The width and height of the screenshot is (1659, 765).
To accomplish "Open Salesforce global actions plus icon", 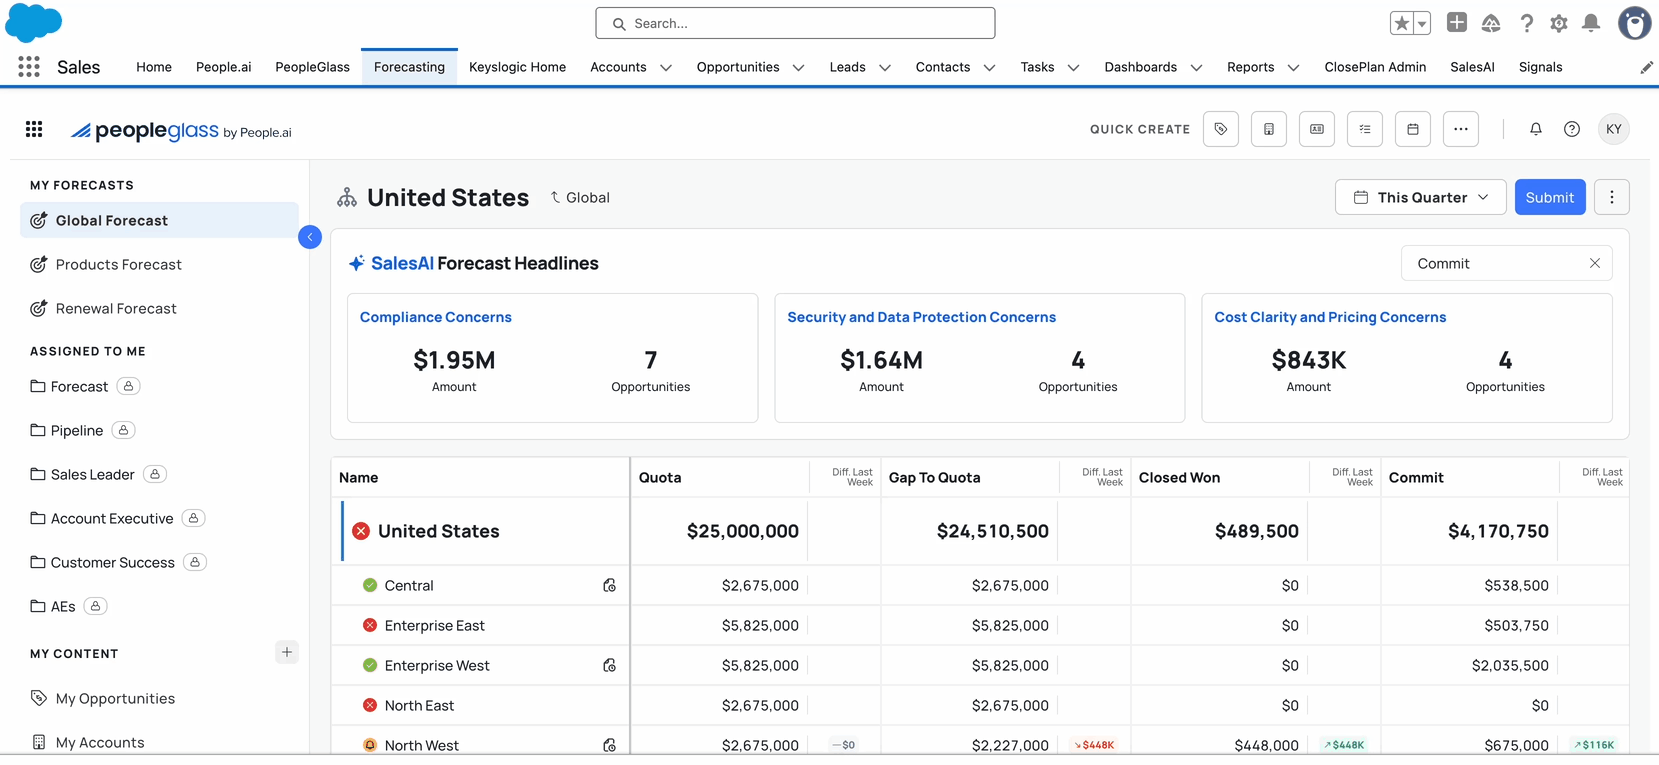I will 1457,22.
